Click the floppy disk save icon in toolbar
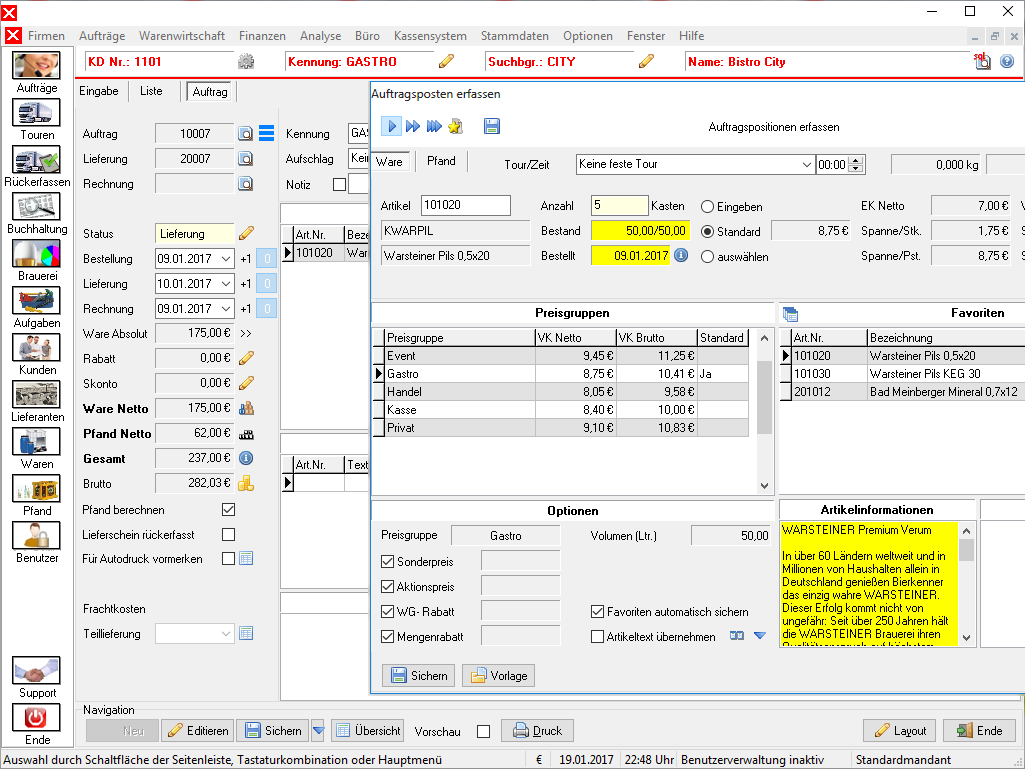This screenshot has height=769, width=1025. [492, 126]
